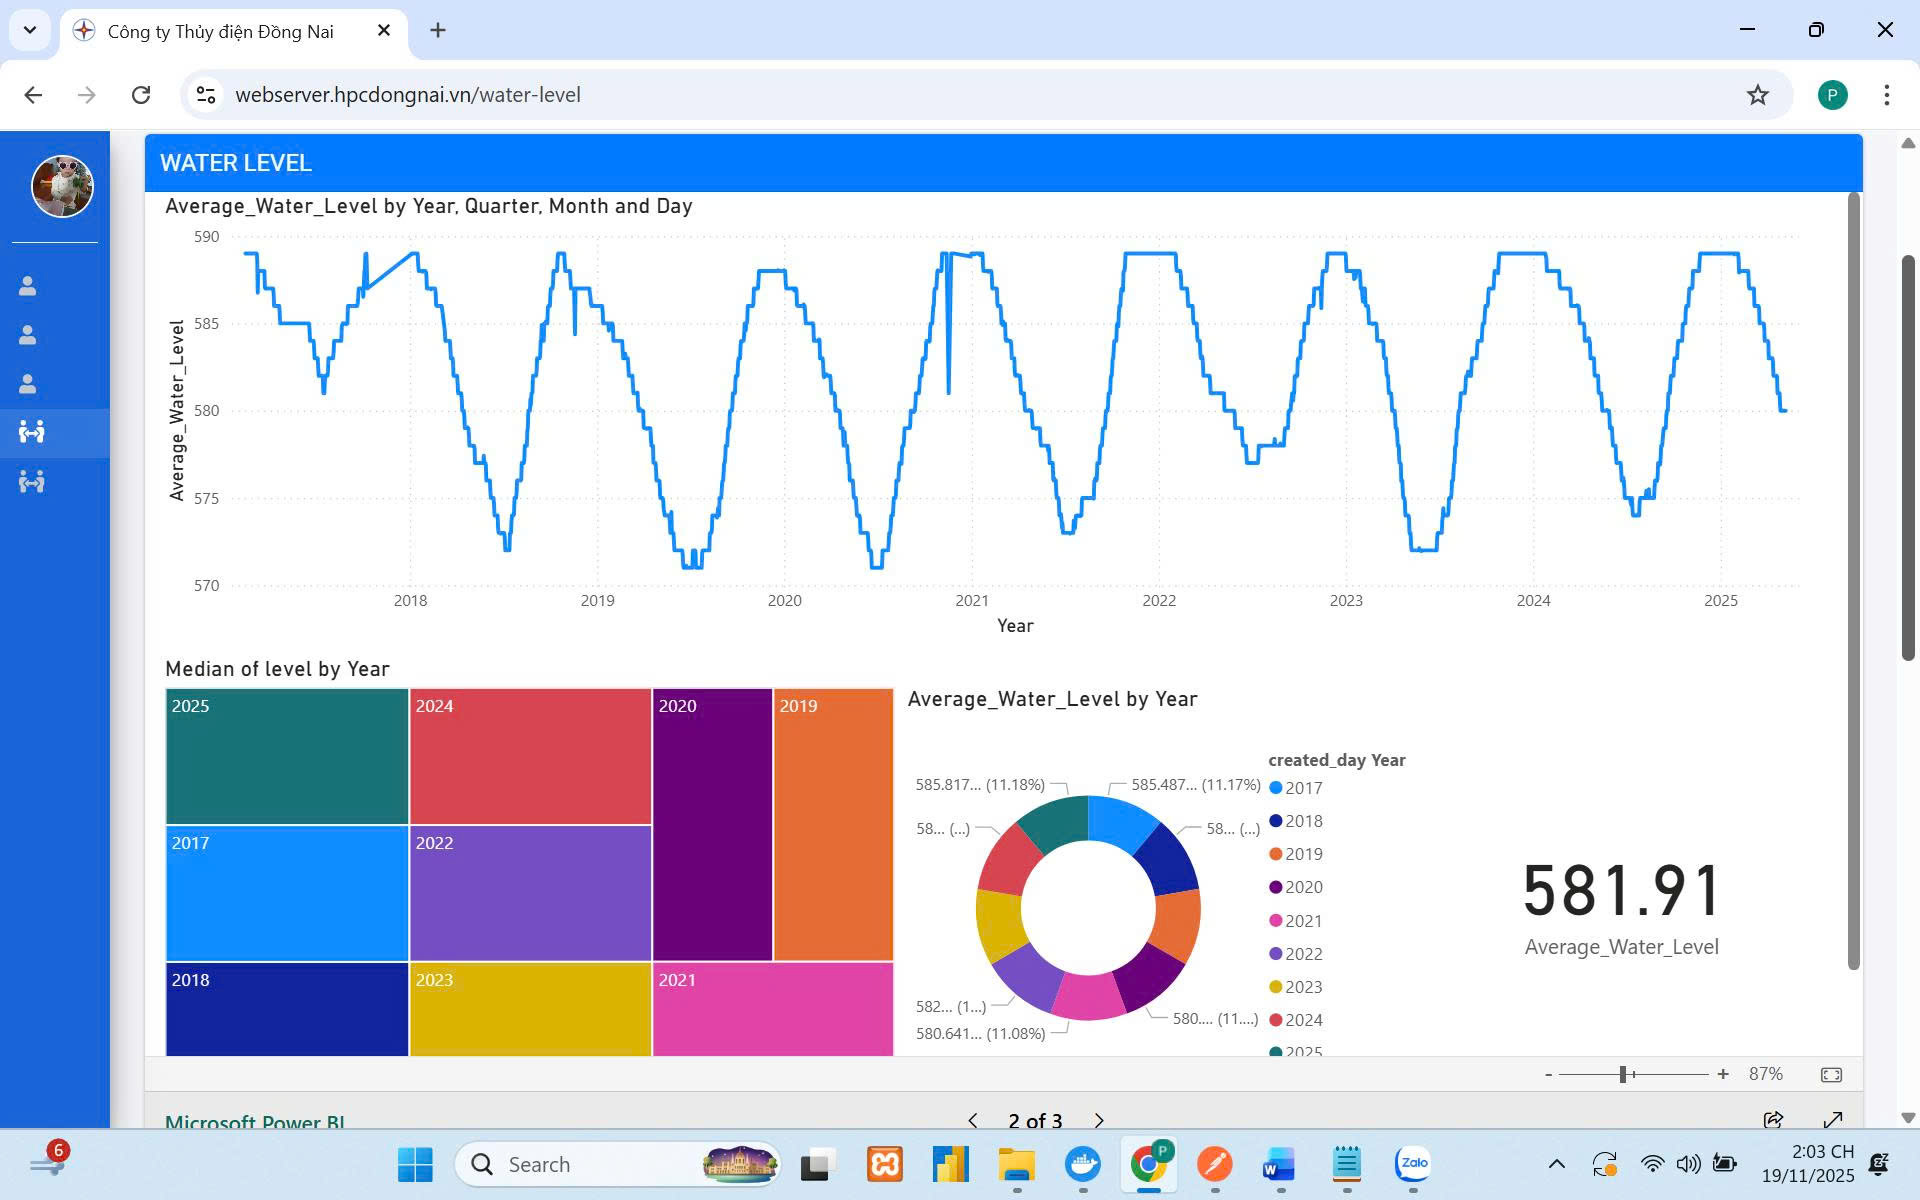The height and width of the screenshot is (1200, 1920).
Task: Click the last sidebar icon below water-level
Action: [x=32, y=482]
